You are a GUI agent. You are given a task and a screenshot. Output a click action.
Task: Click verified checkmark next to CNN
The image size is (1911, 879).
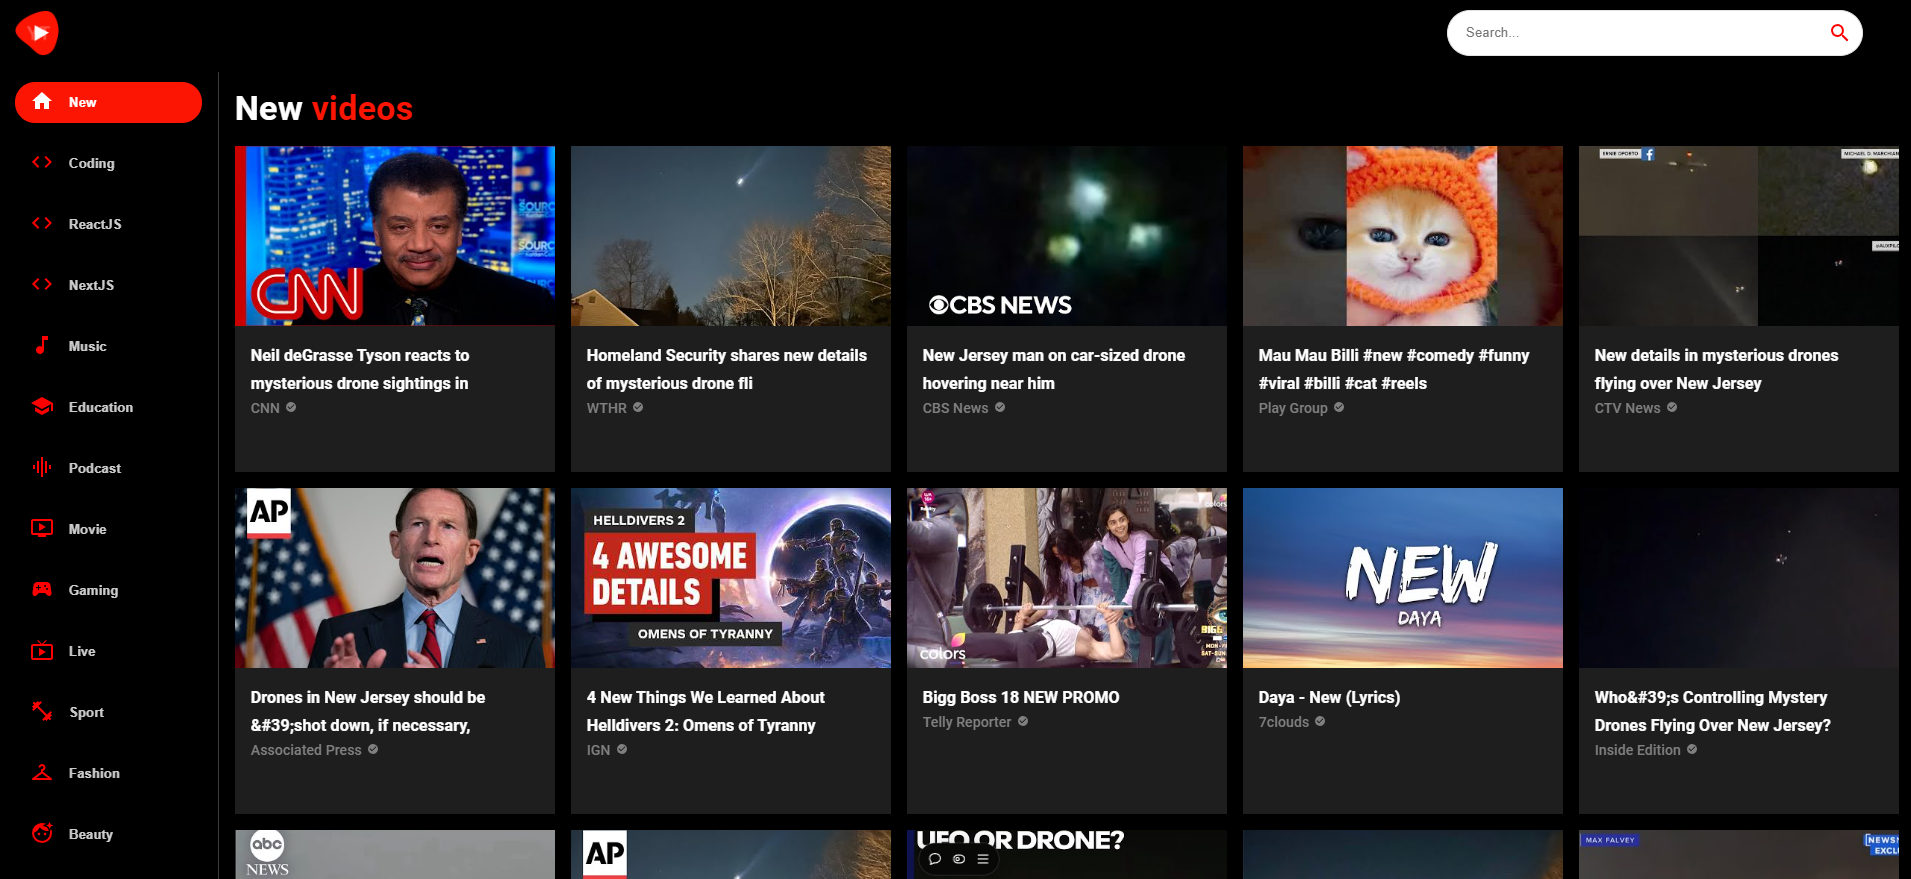click(291, 408)
